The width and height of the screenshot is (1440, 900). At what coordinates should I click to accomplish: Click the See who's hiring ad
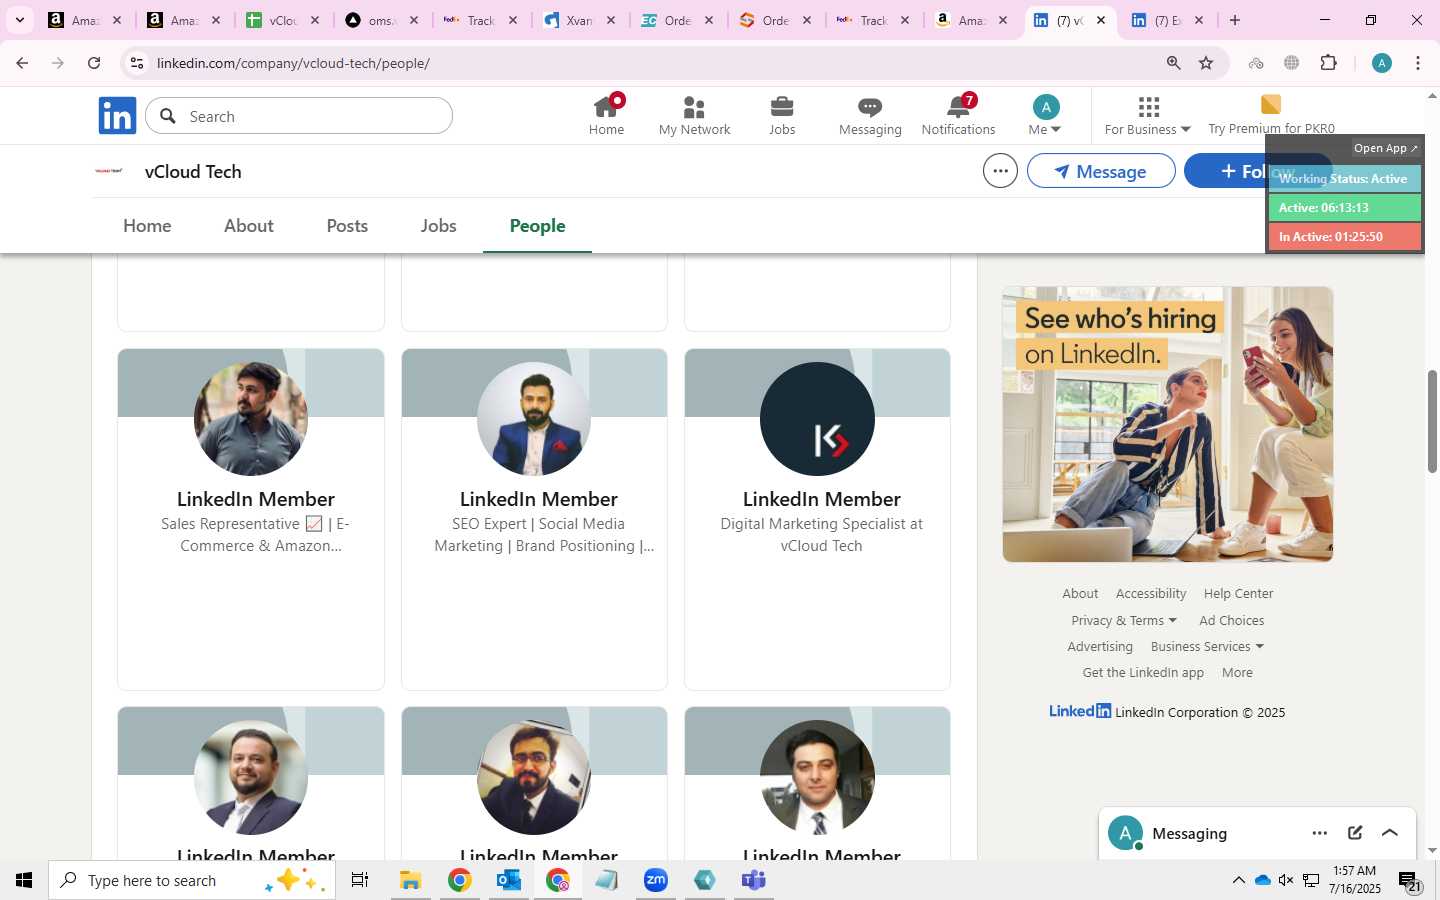pyautogui.click(x=1168, y=424)
